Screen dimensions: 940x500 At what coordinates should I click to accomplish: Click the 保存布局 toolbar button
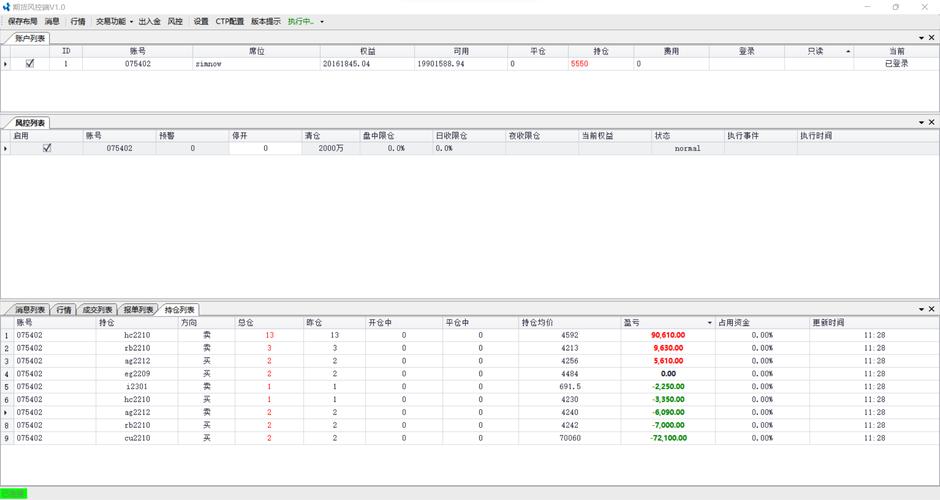pyautogui.click(x=22, y=21)
